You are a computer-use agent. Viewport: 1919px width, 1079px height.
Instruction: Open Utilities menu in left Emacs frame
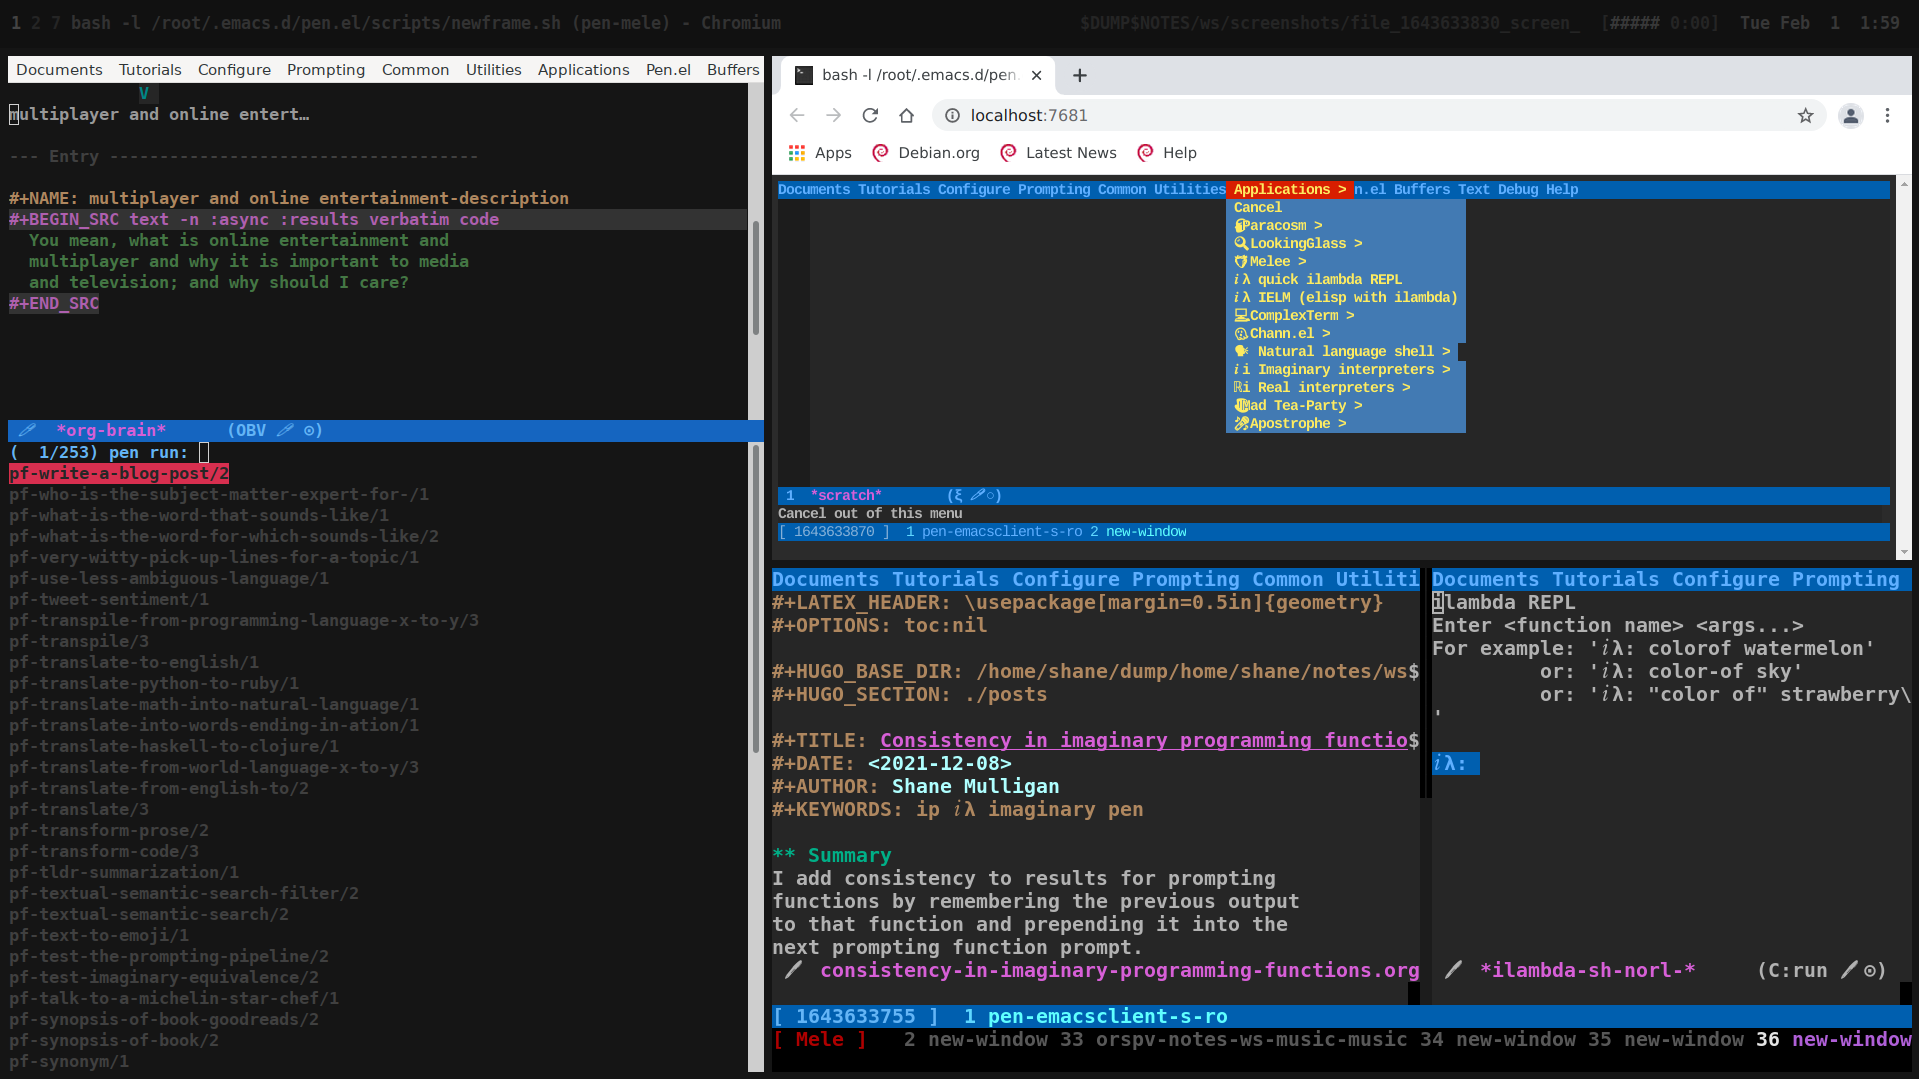[x=493, y=69]
